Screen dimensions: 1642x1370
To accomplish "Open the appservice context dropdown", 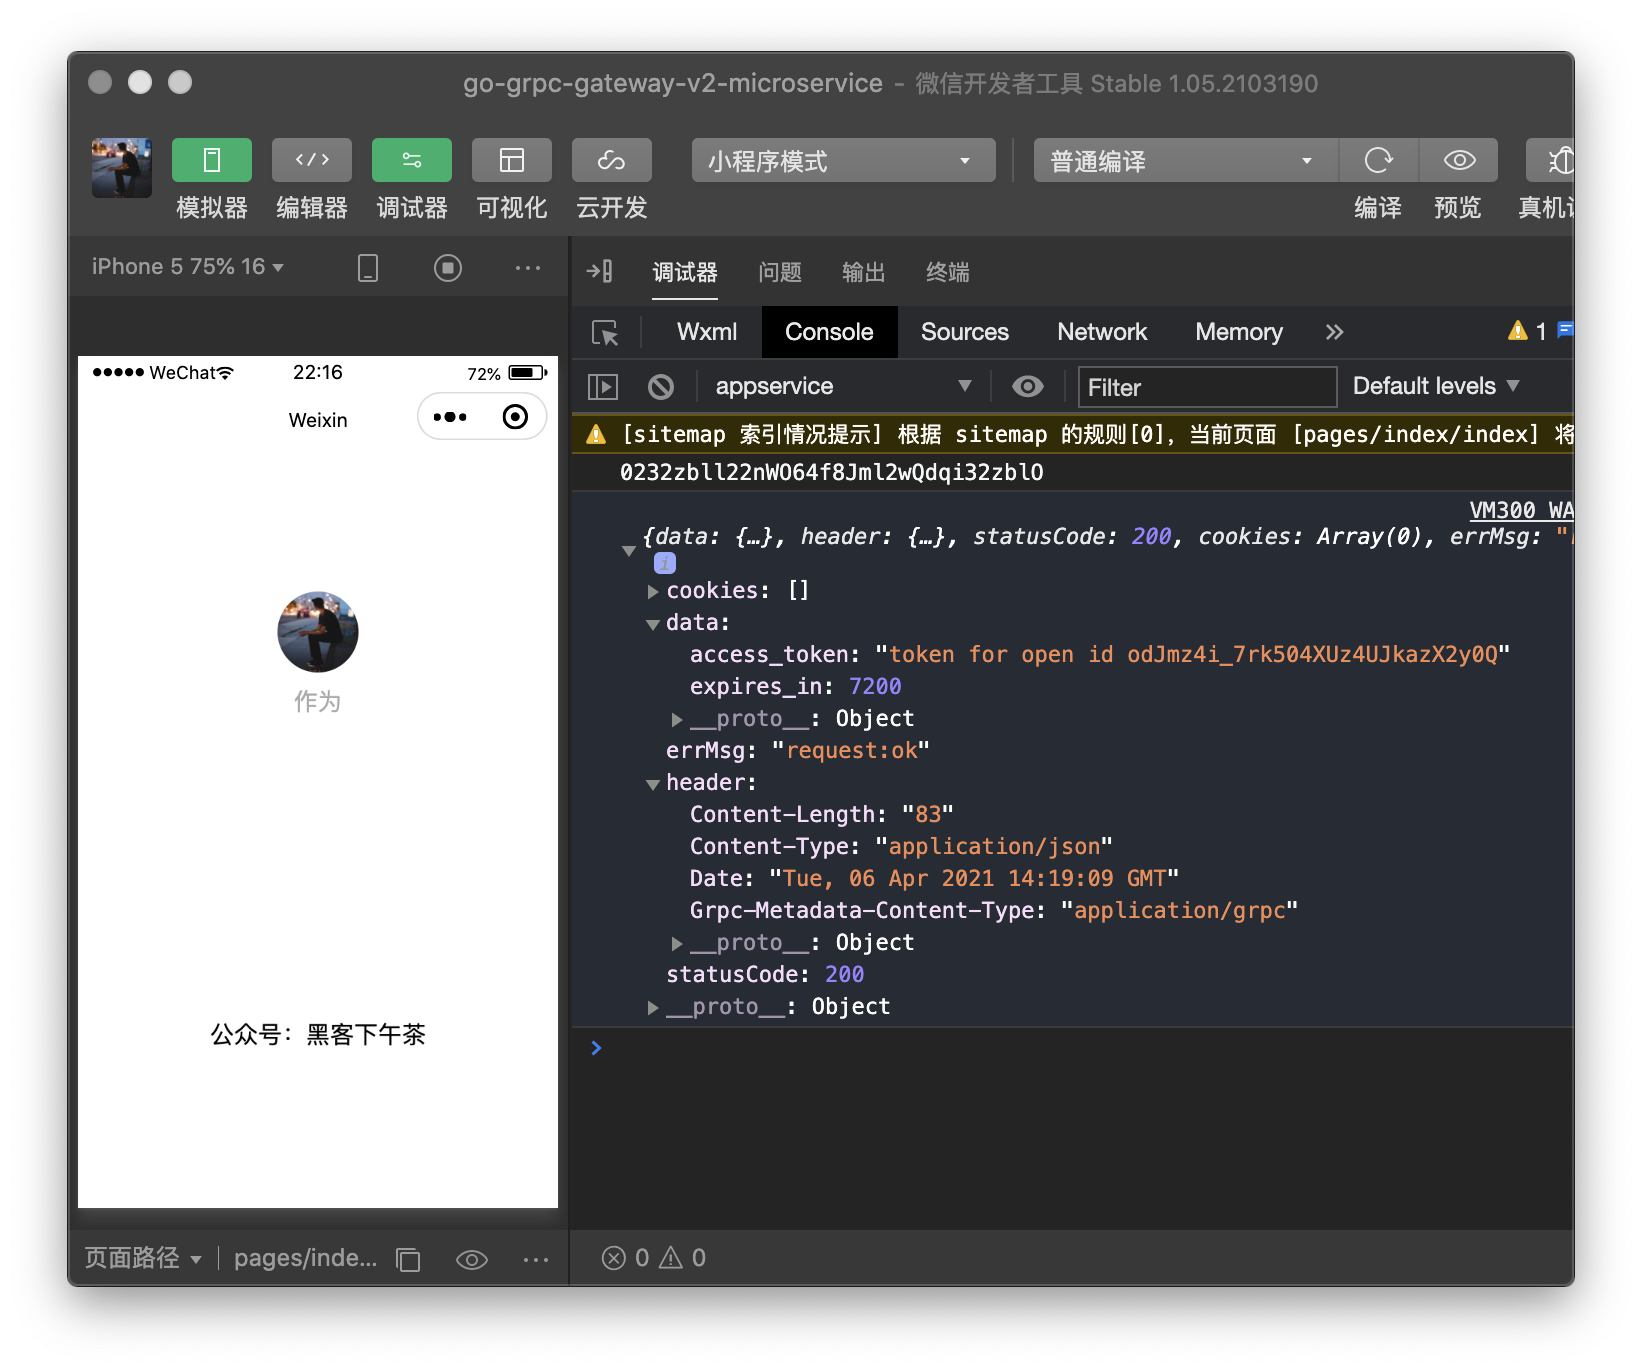I will (843, 386).
